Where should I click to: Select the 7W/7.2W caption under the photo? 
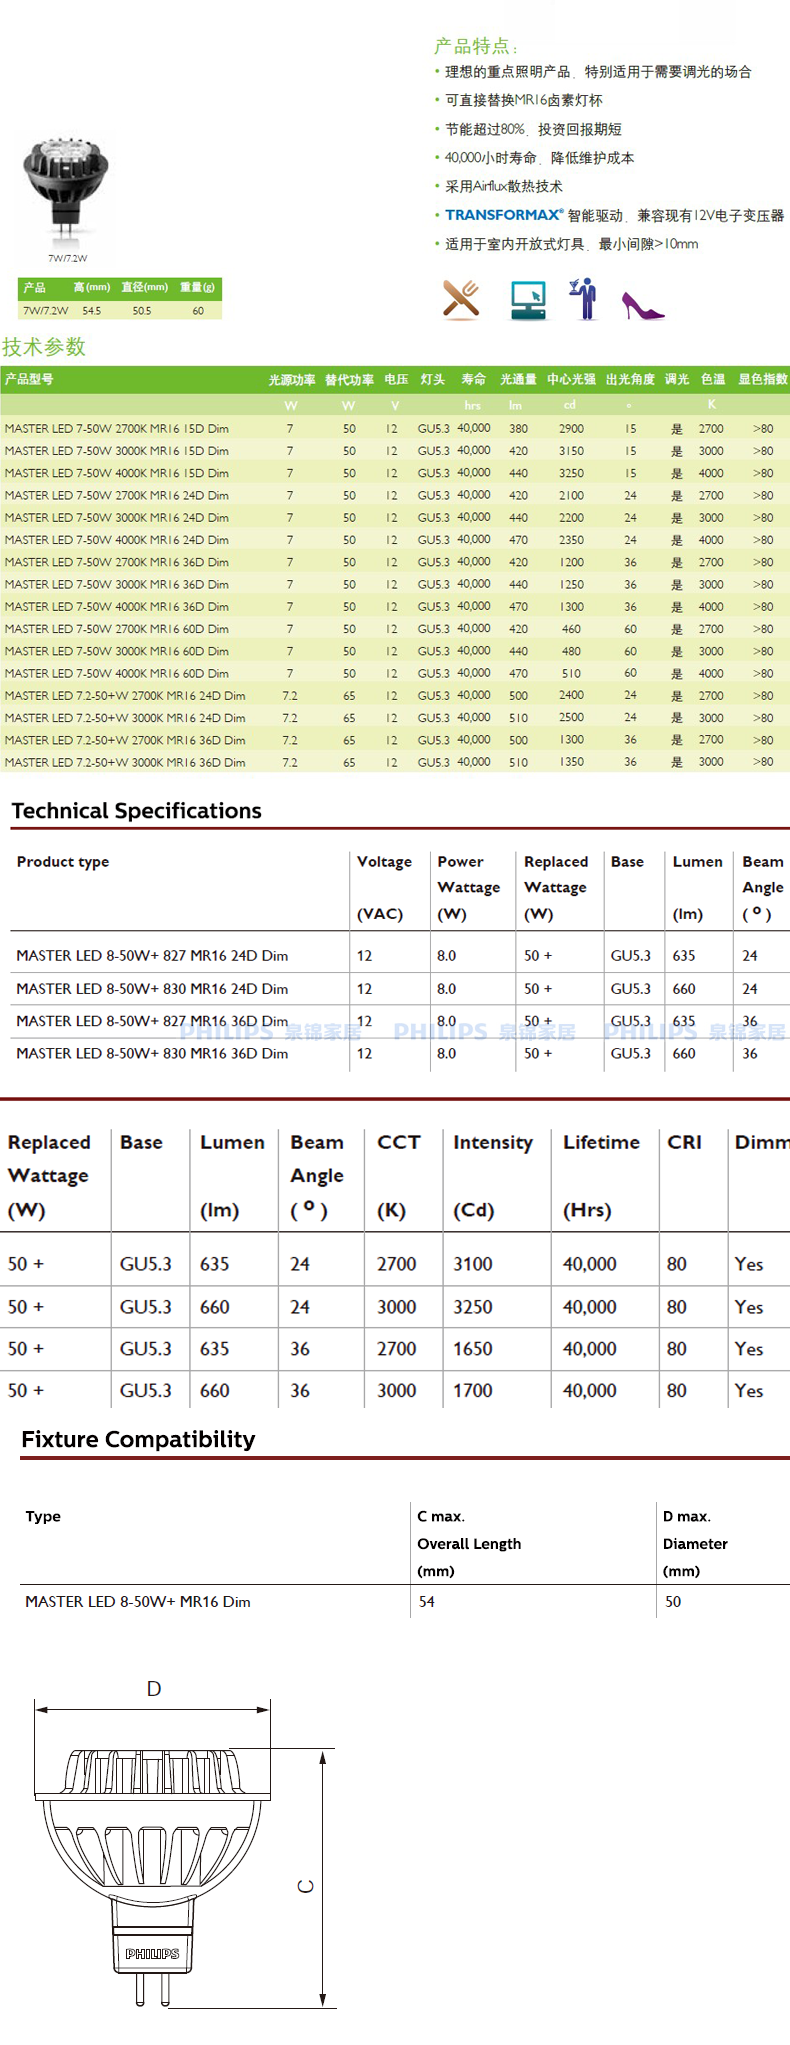coord(67,258)
